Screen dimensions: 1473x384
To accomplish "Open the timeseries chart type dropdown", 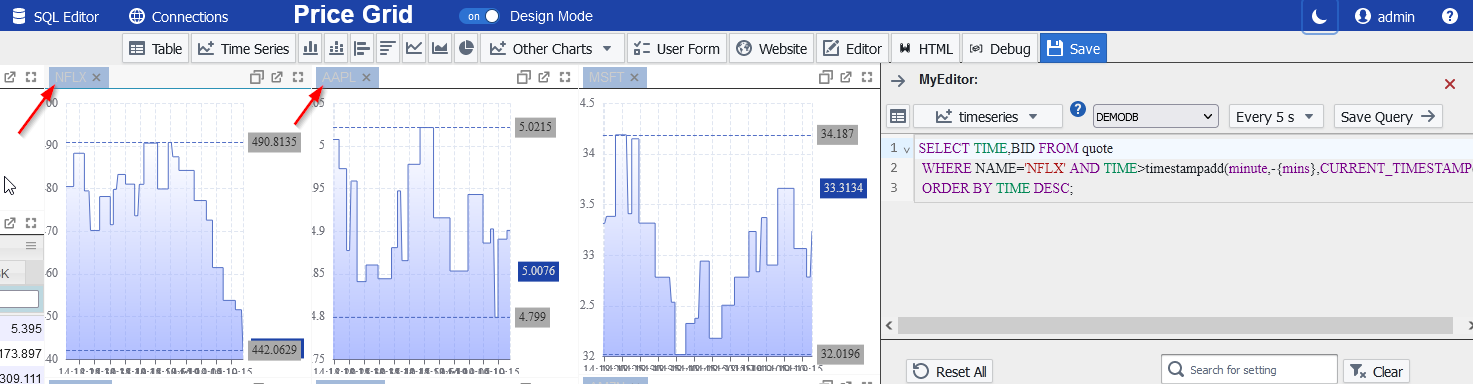I will 988,116.
